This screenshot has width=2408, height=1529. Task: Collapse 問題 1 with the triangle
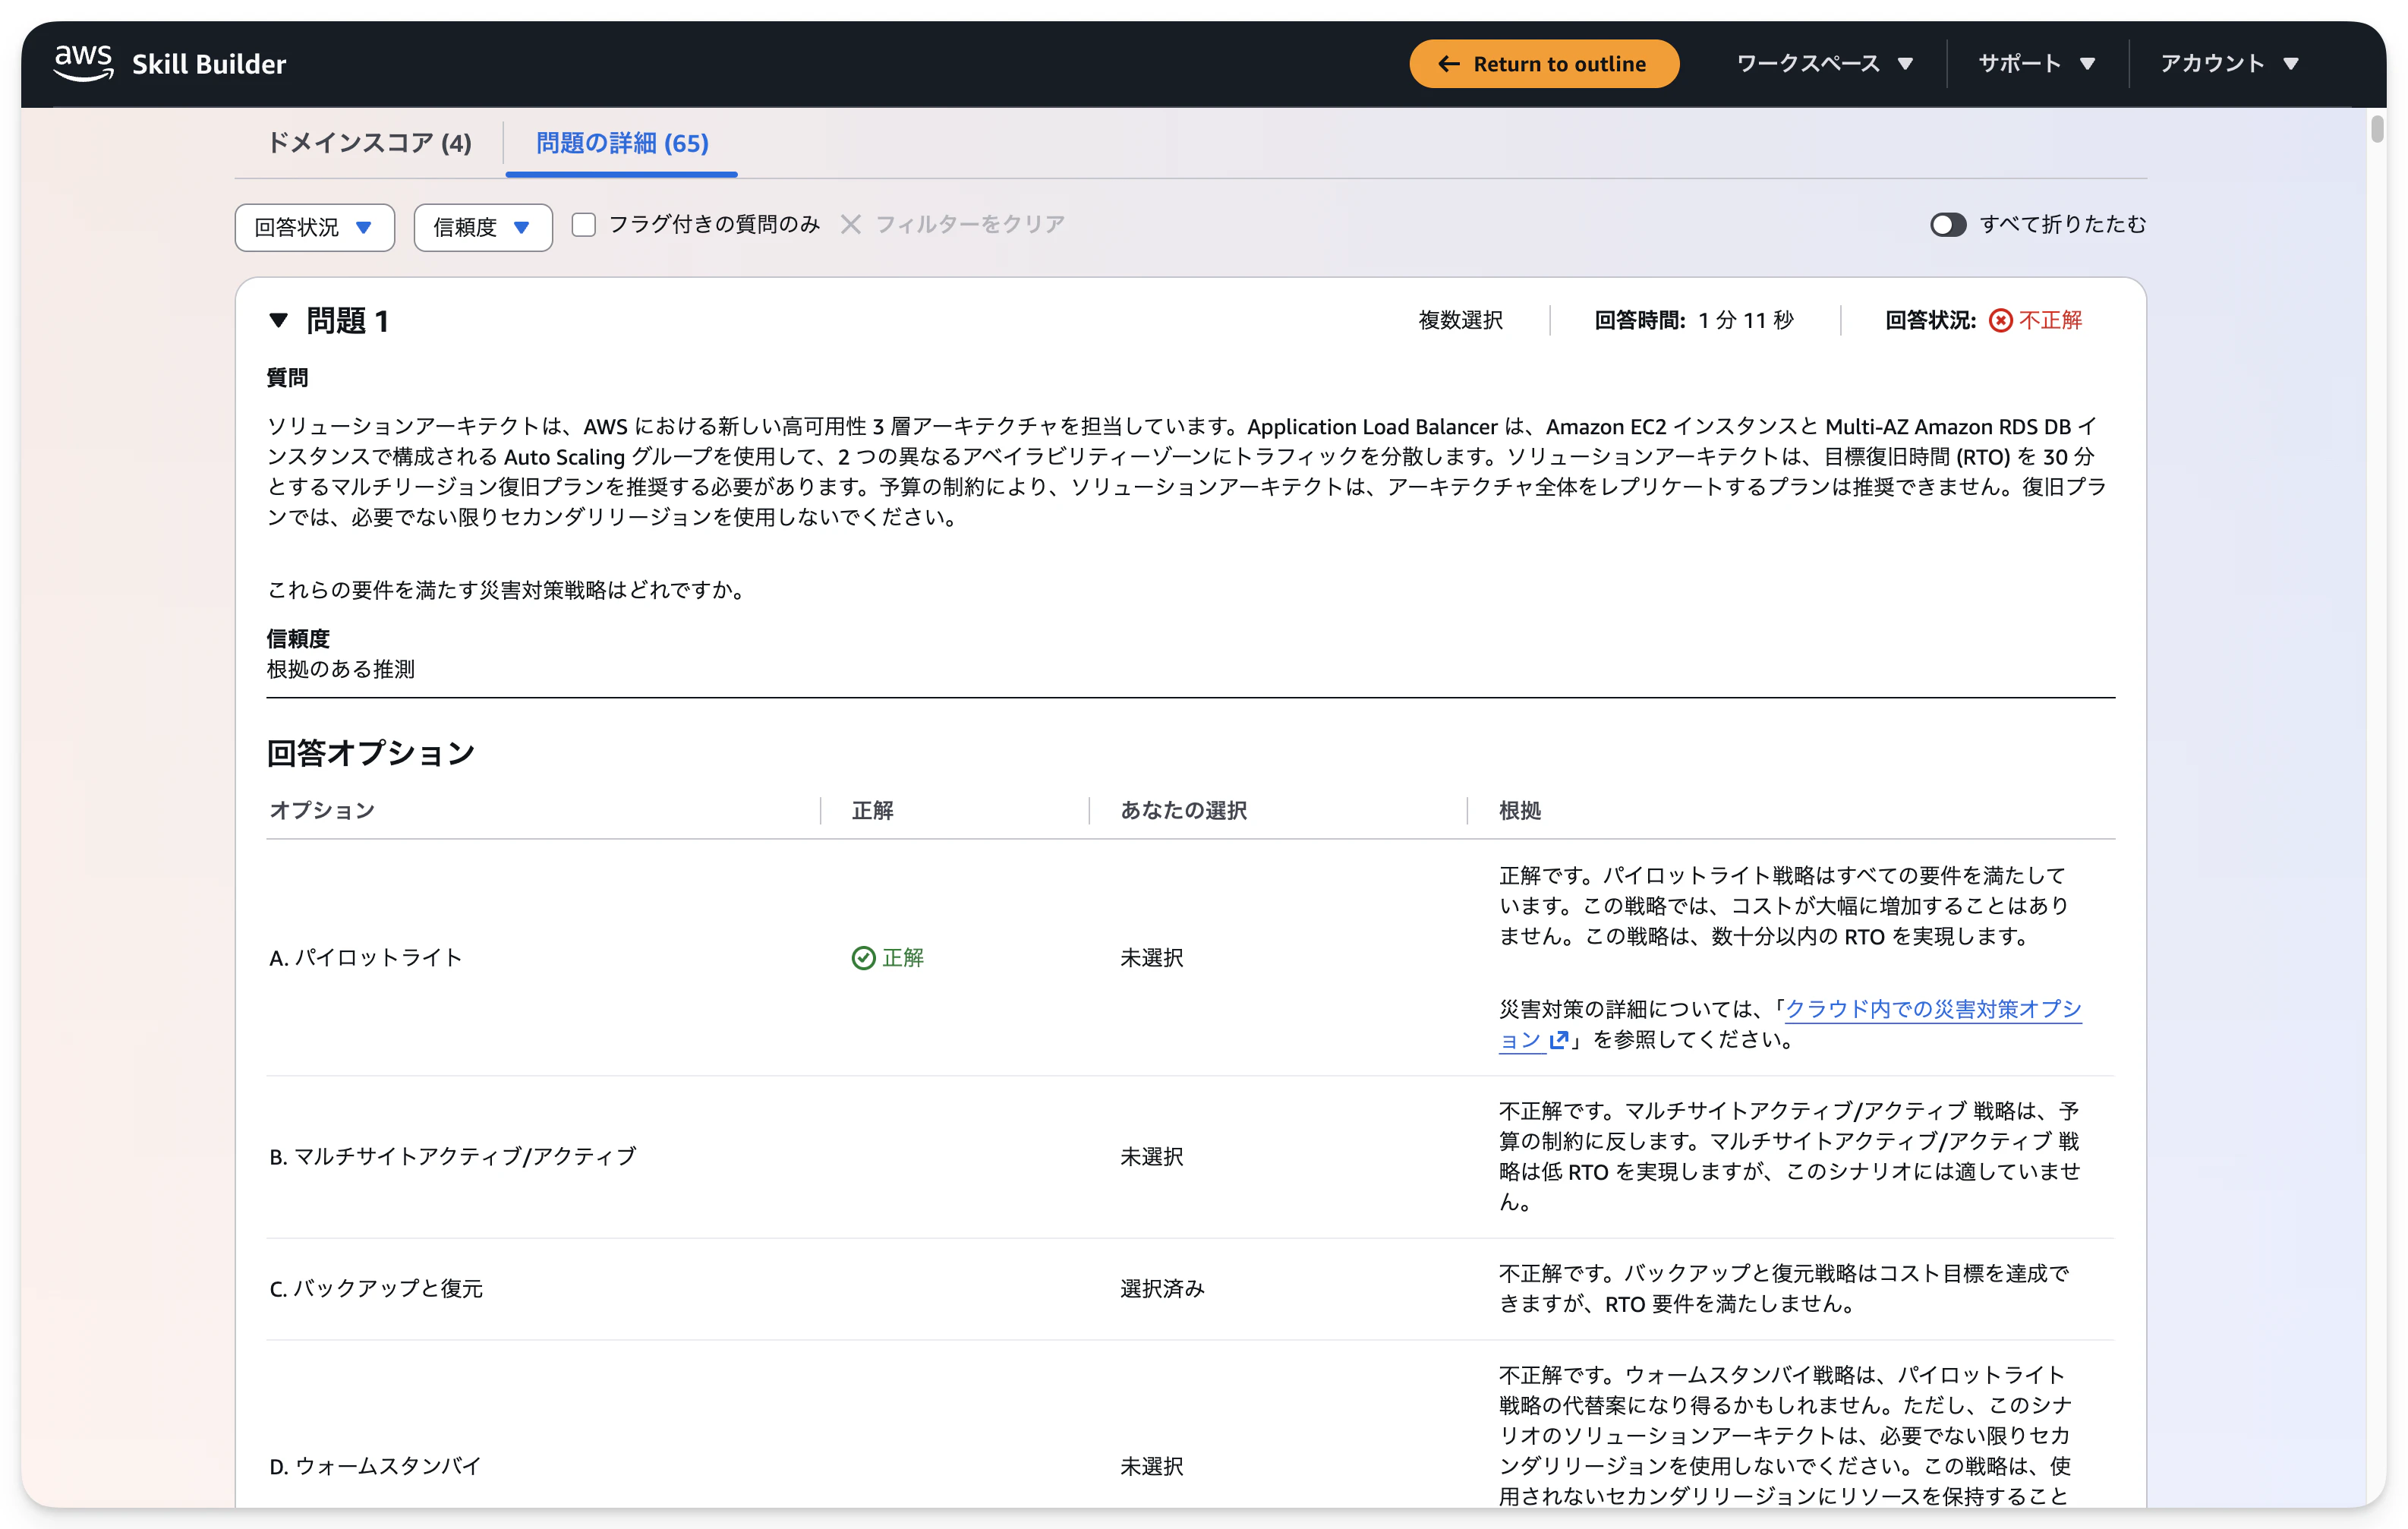(x=279, y=320)
